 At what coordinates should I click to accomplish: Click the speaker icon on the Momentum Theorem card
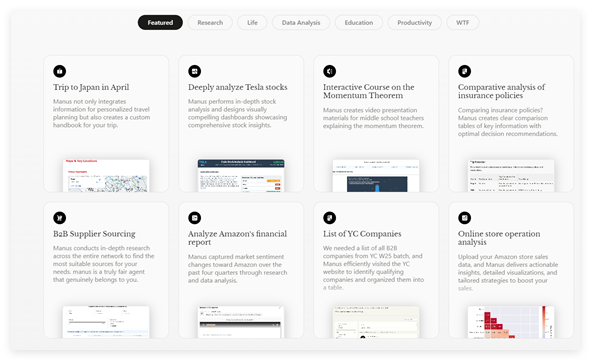click(x=329, y=71)
